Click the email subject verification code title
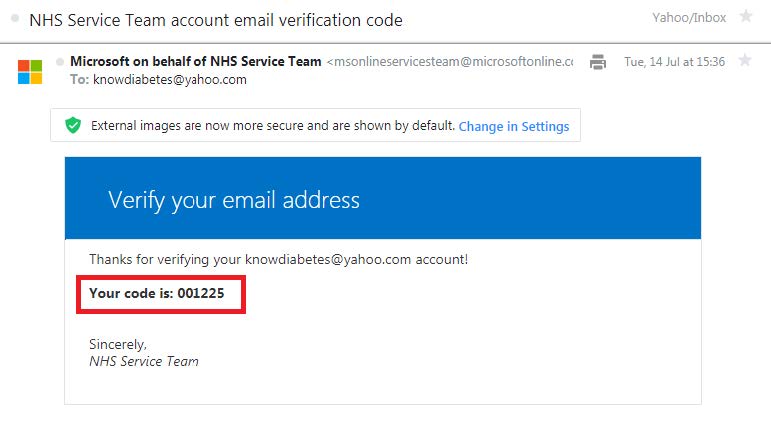Image resolution: width=771 pixels, height=425 pixels. pyautogui.click(x=216, y=20)
